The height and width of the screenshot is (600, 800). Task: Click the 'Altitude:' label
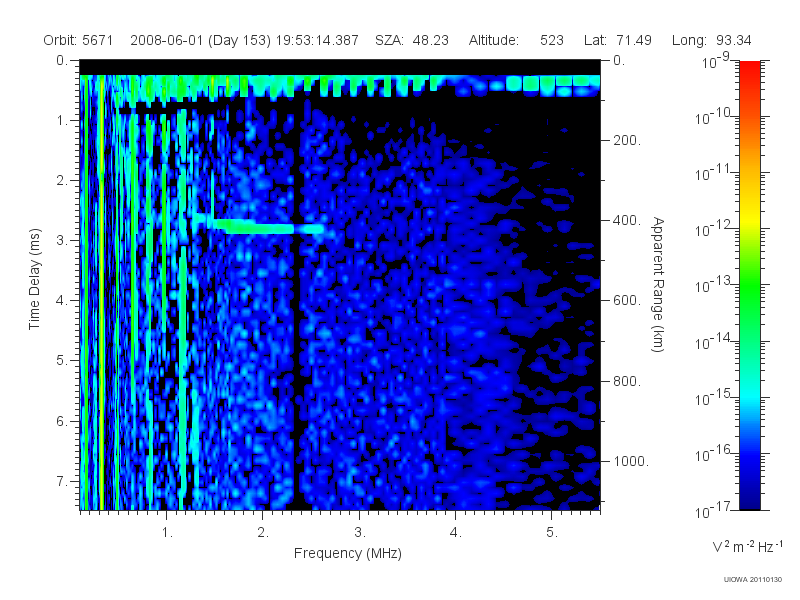(494, 40)
